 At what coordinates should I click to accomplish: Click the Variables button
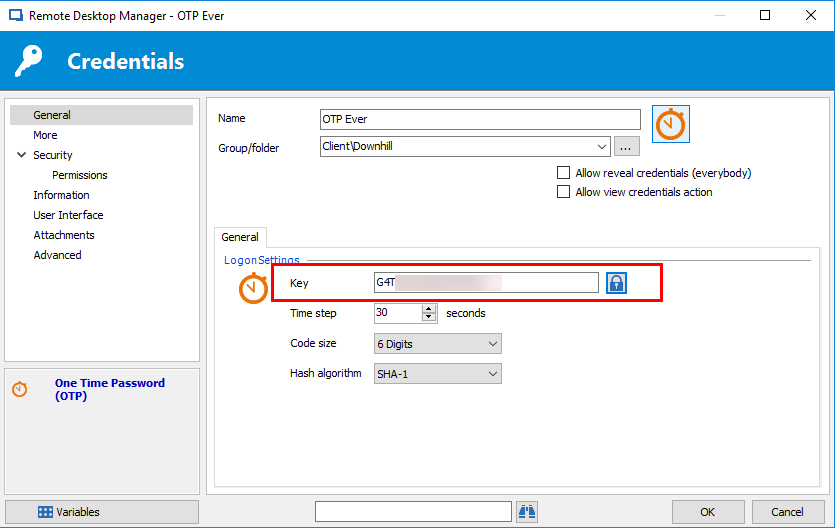102,512
